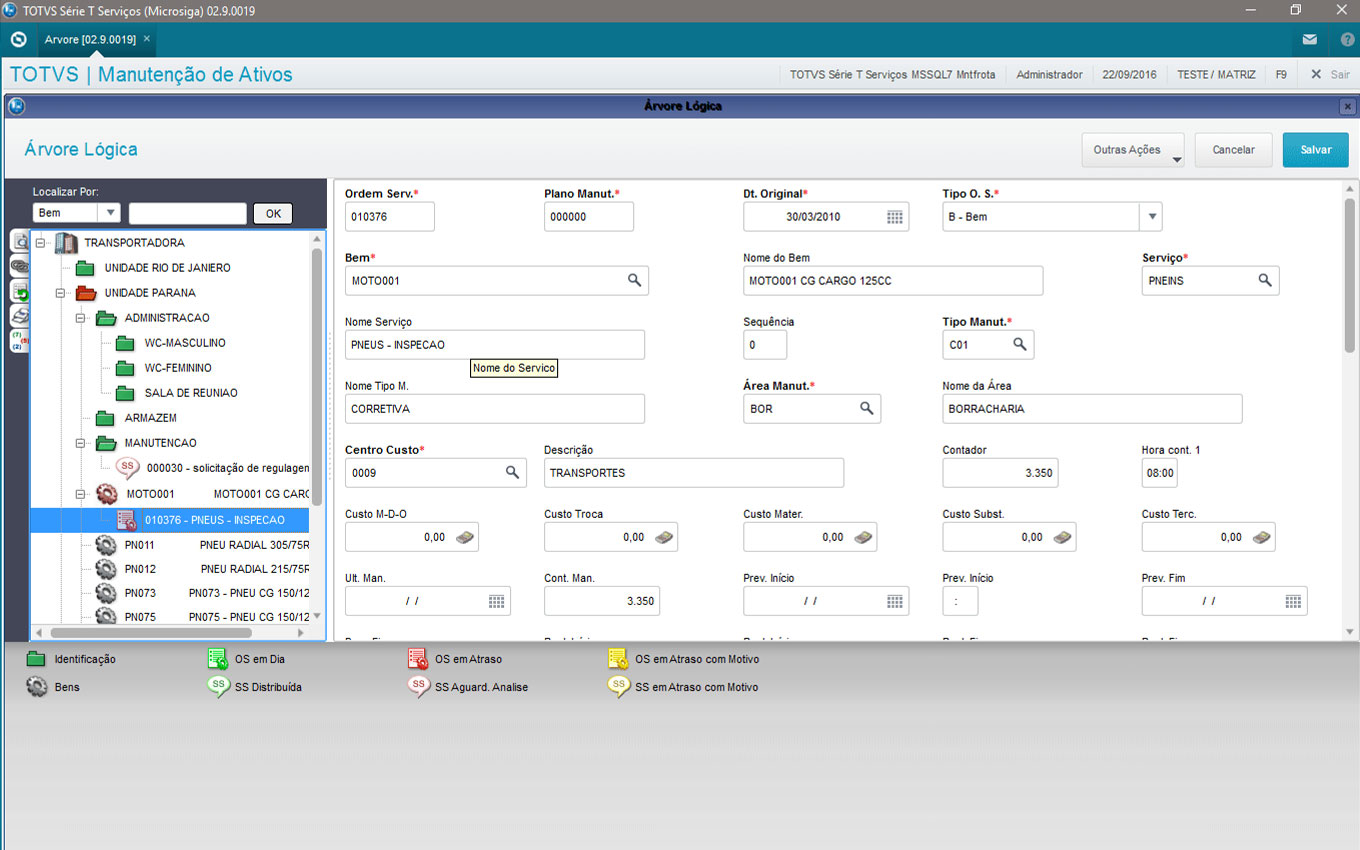Screen dimensions: 1360x850
Task: Collapse the UNIDADE PARANA tree node
Action: click(61, 293)
